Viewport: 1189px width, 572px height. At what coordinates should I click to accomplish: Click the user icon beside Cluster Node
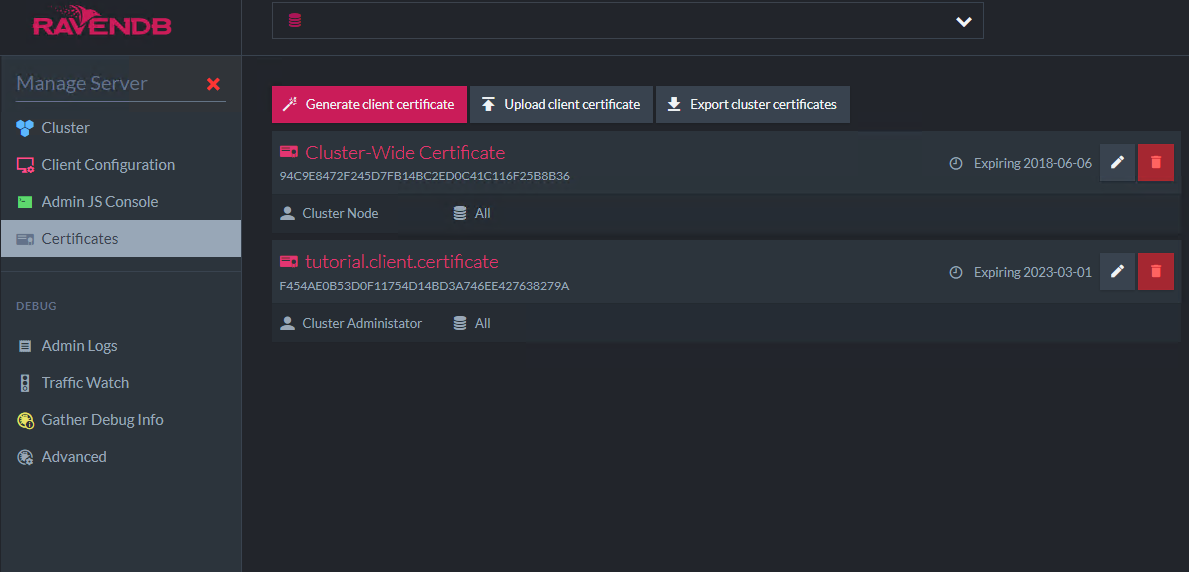coord(287,213)
